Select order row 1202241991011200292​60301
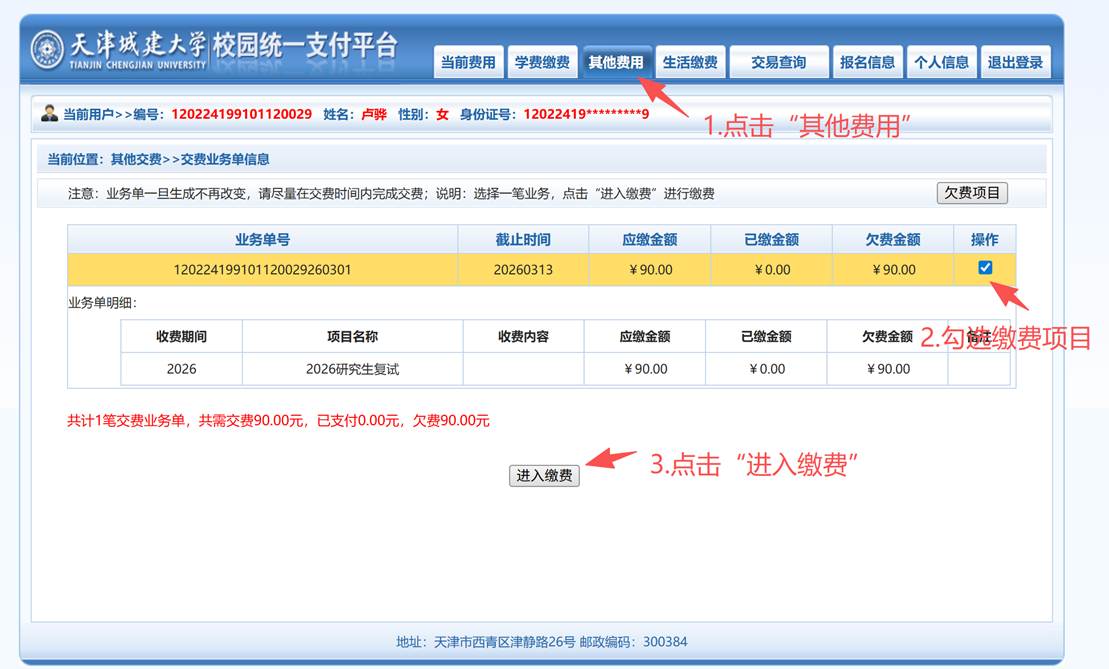The image size is (1109, 669). (x=263, y=270)
